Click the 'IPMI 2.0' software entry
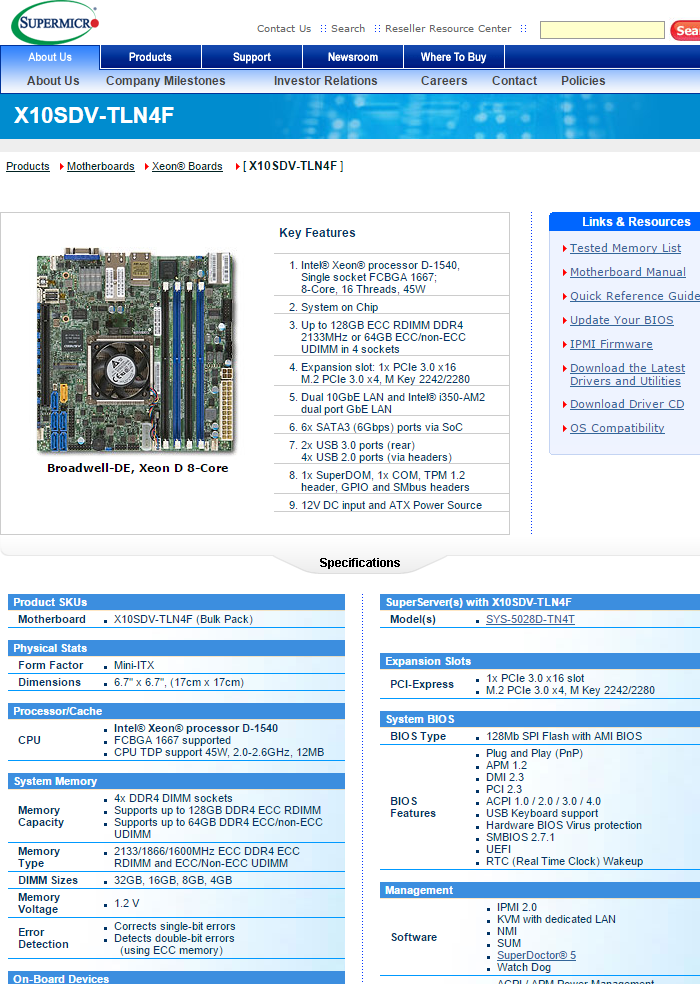The image size is (700, 984). pos(517,907)
